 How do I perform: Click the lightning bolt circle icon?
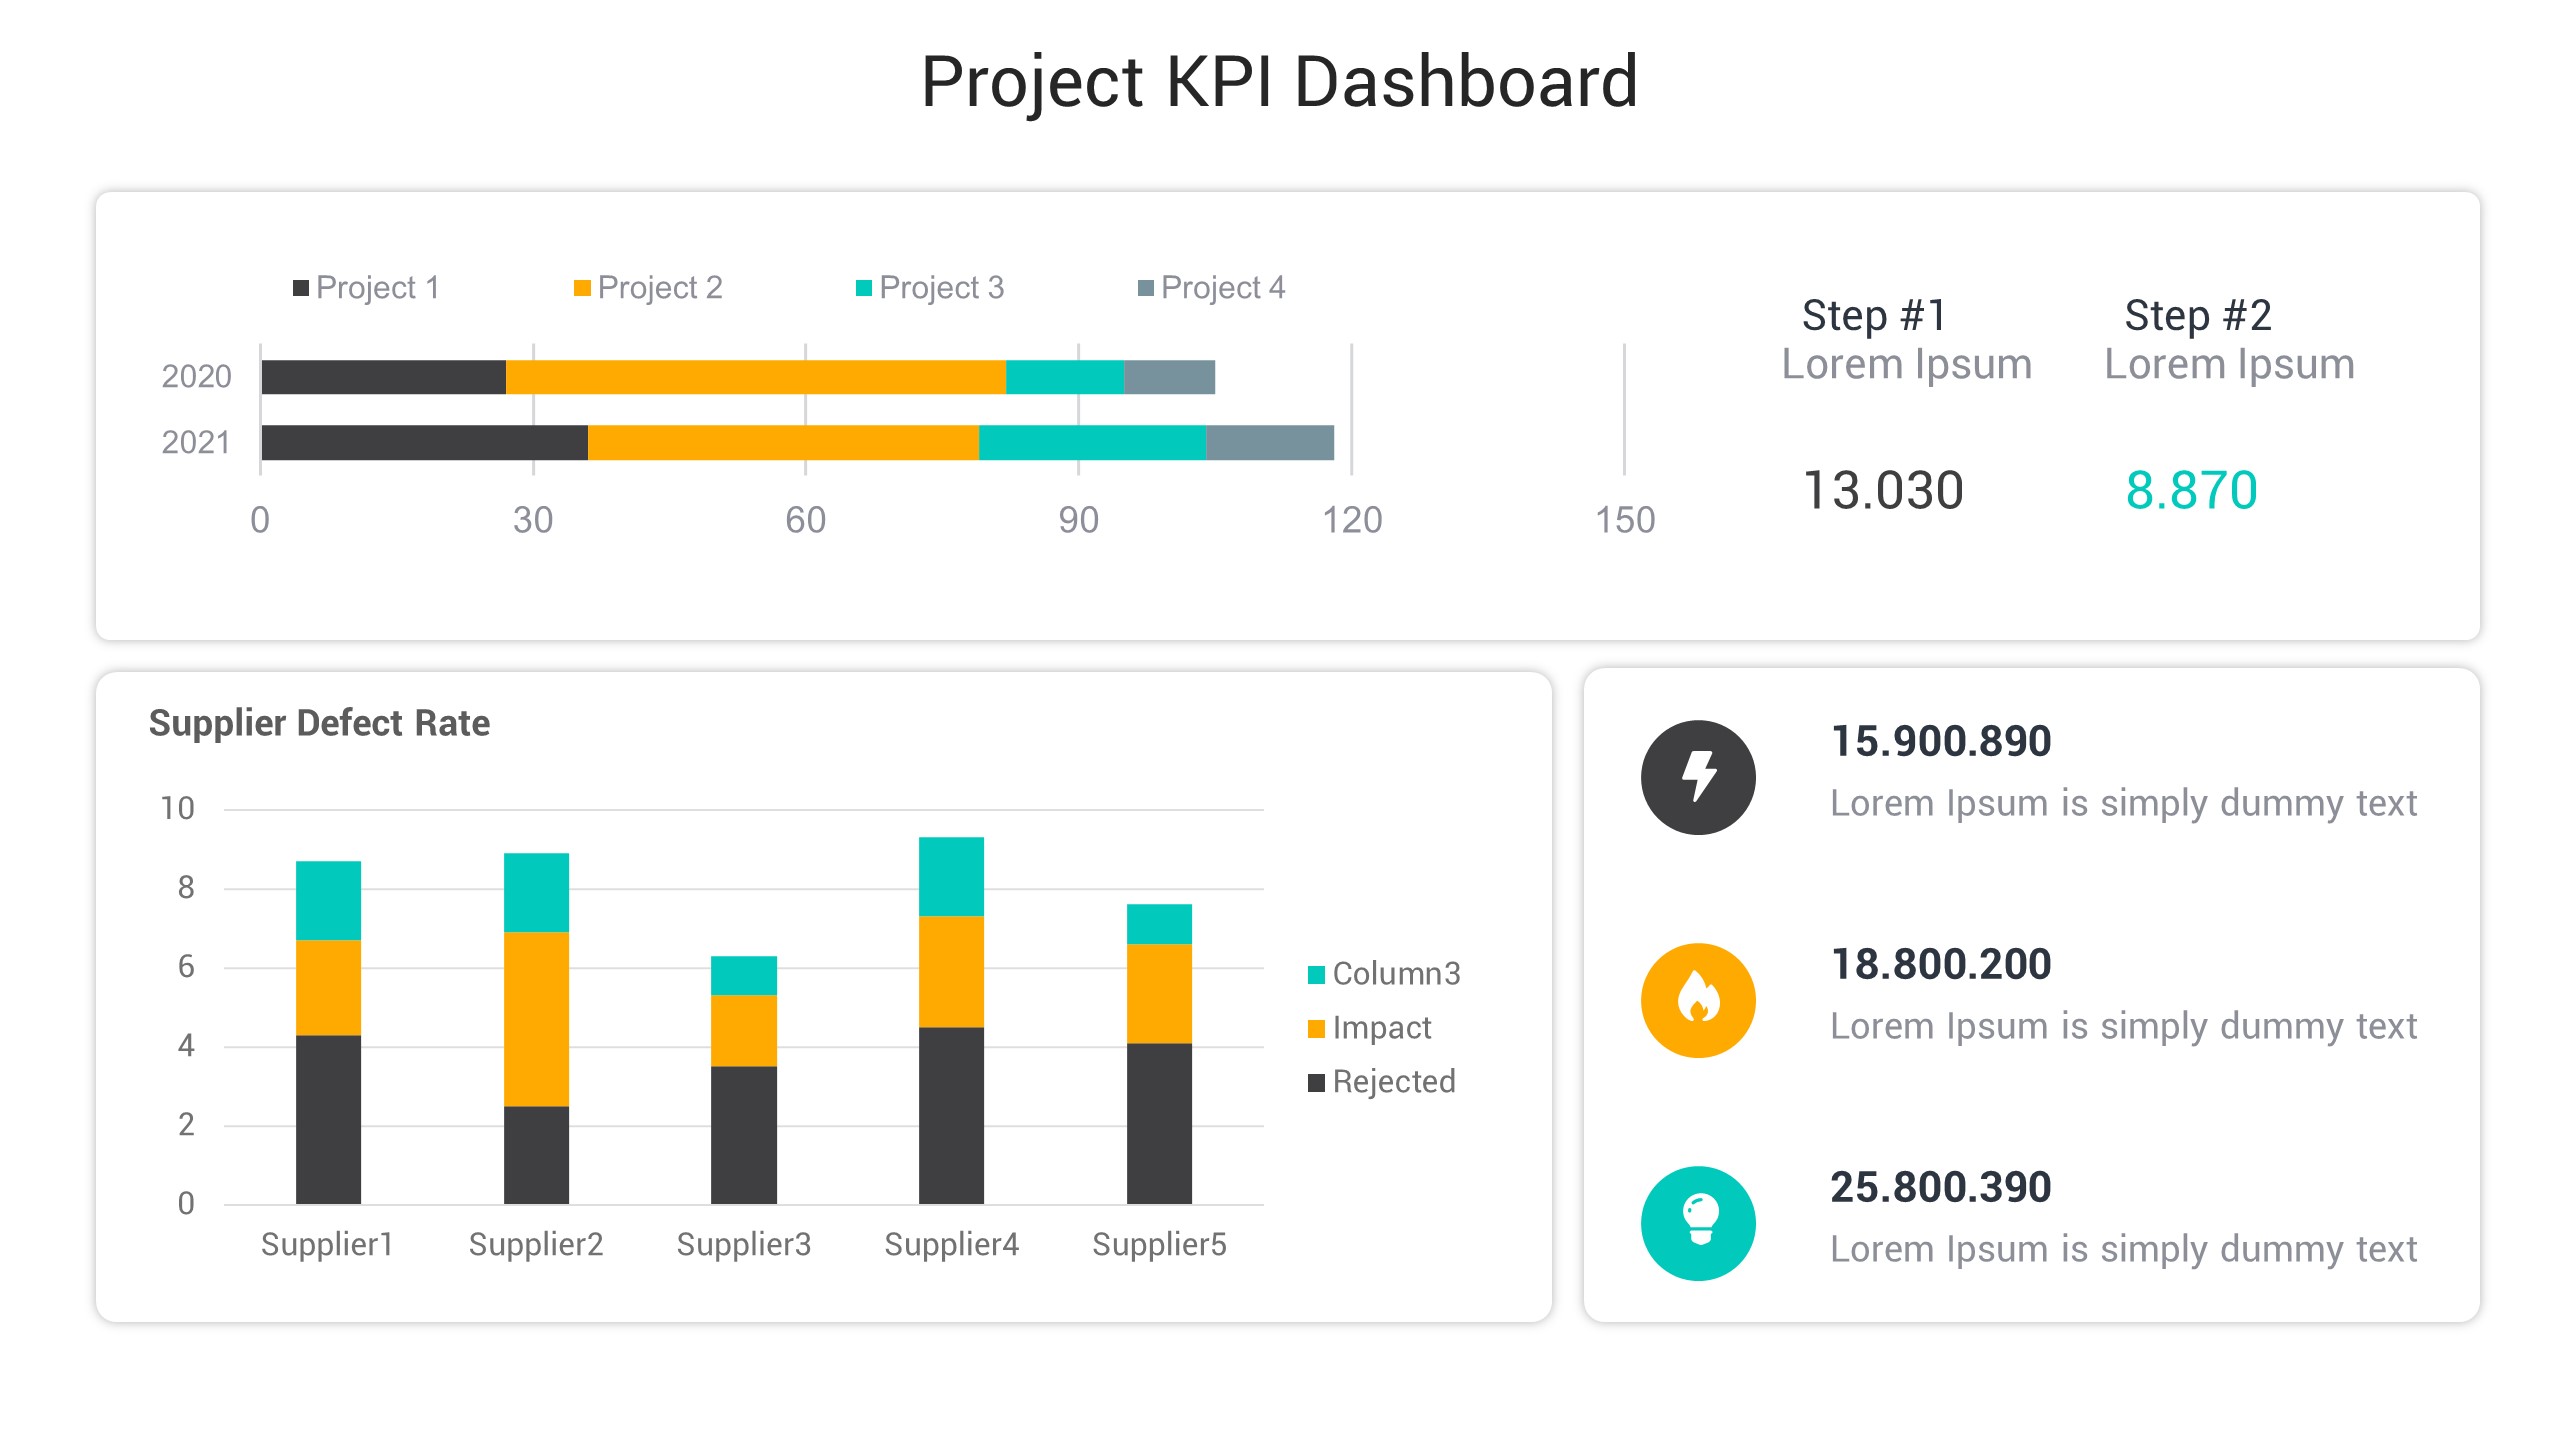[x=1698, y=777]
